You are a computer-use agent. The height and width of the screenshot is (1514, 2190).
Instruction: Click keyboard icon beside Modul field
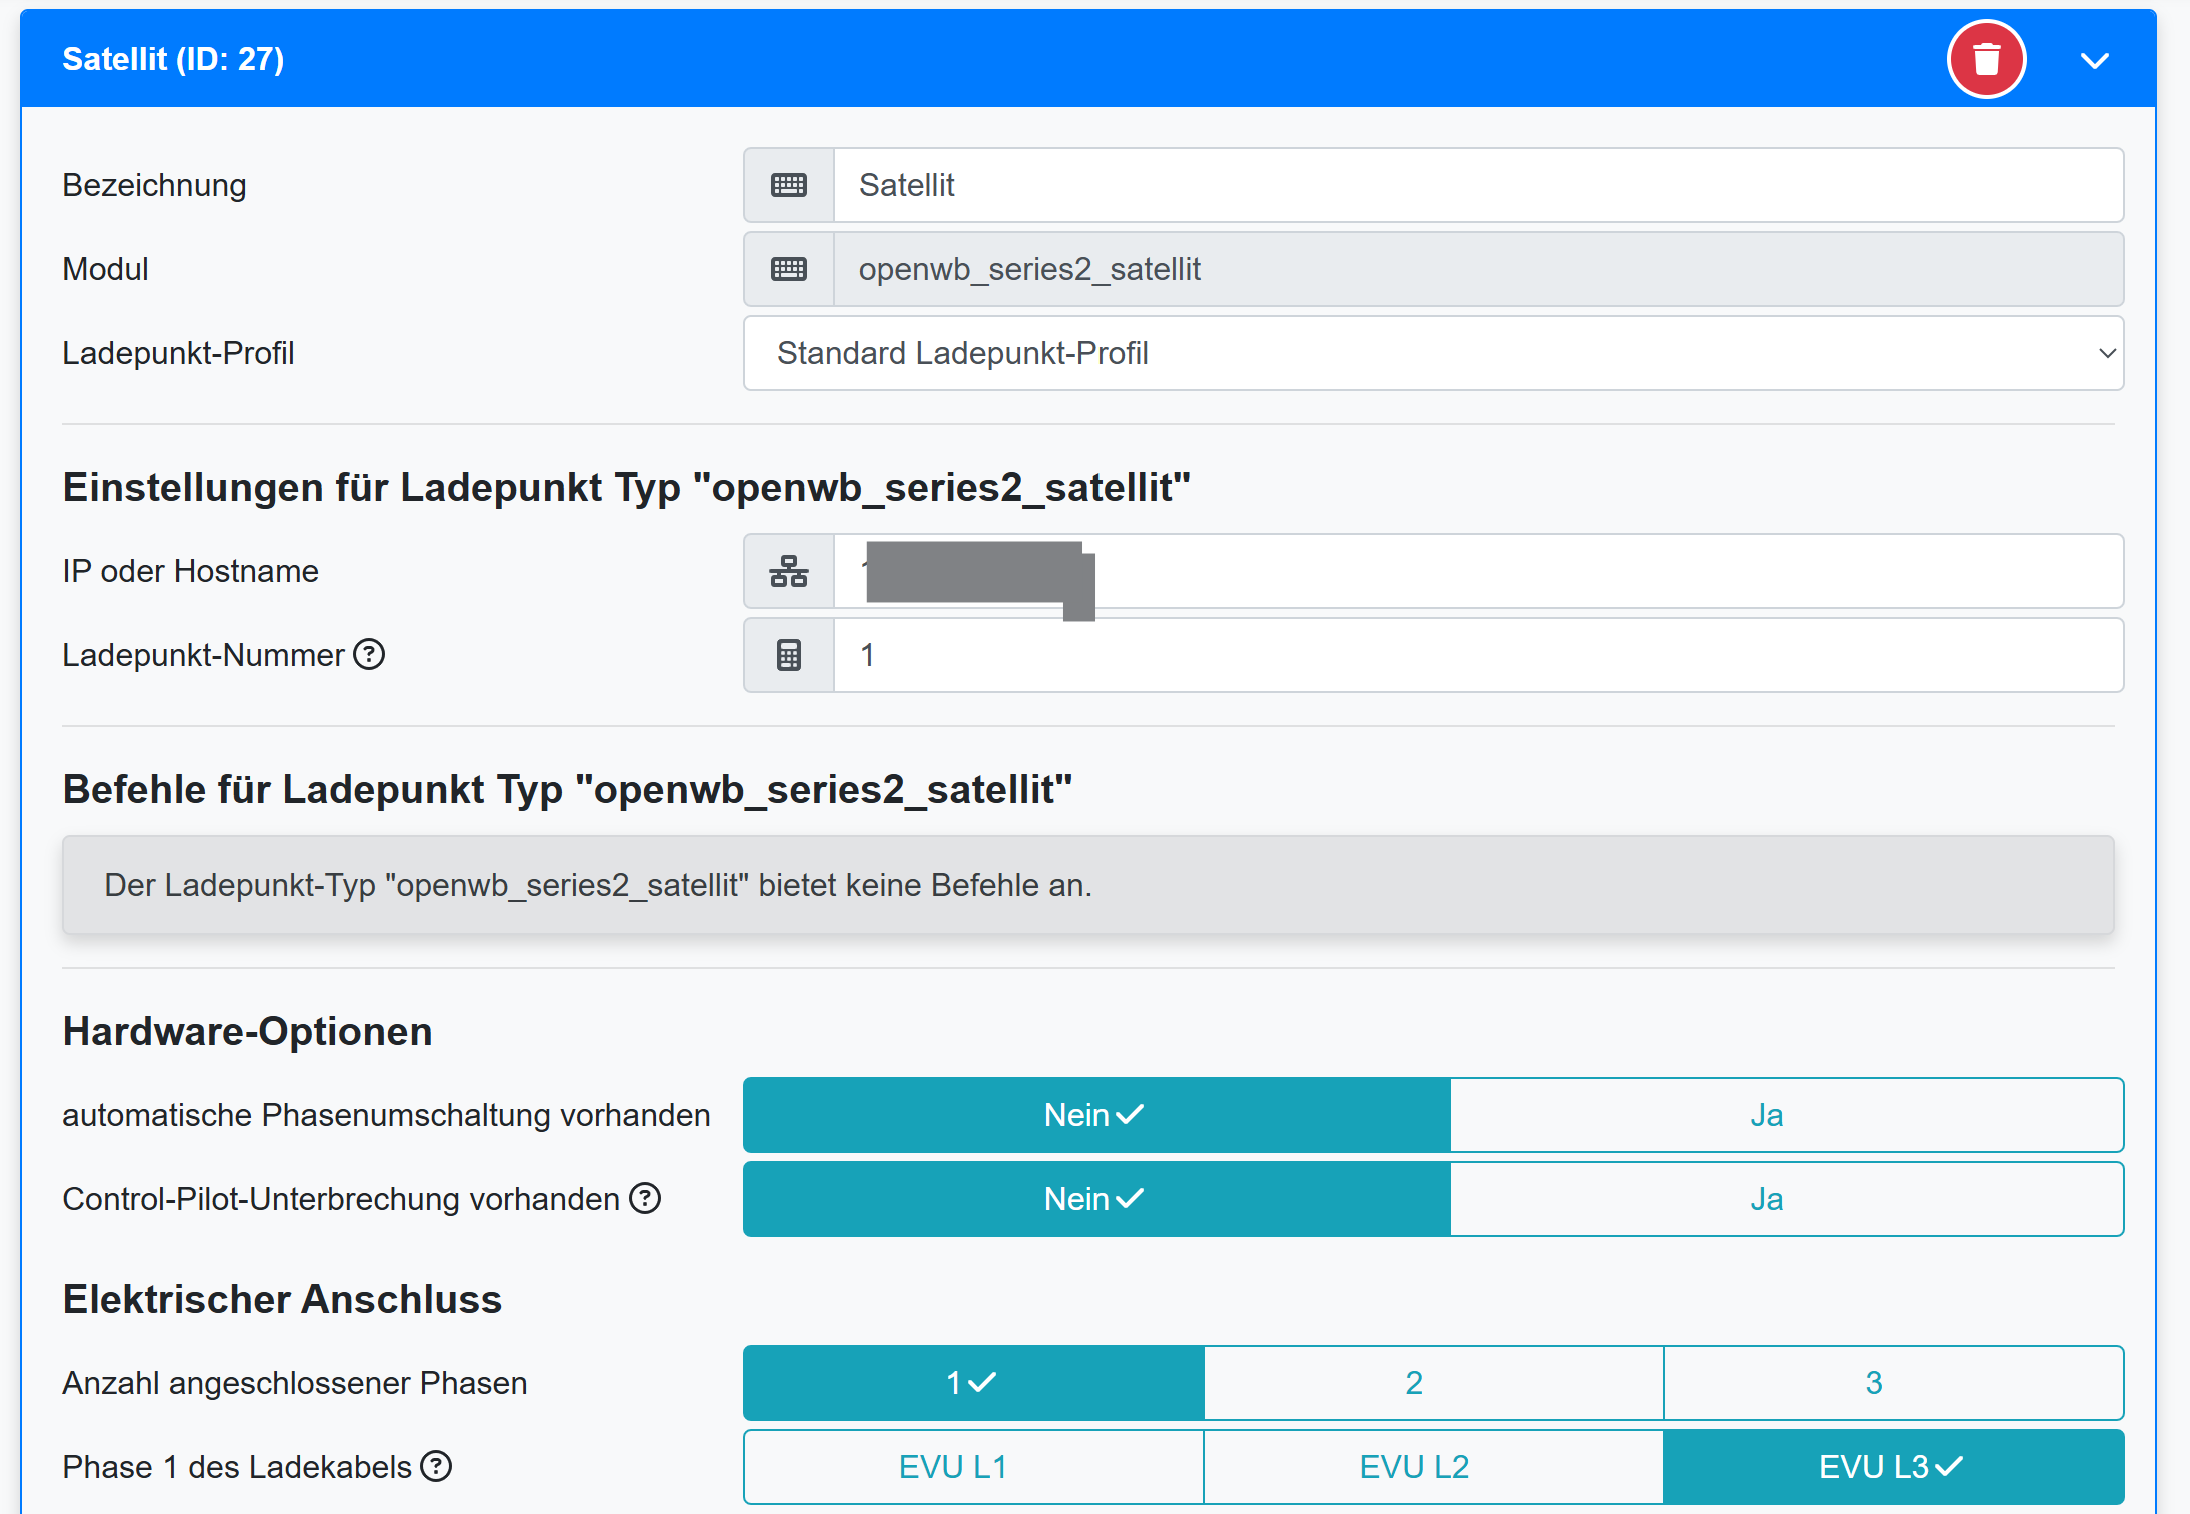(x=788, y=269)
